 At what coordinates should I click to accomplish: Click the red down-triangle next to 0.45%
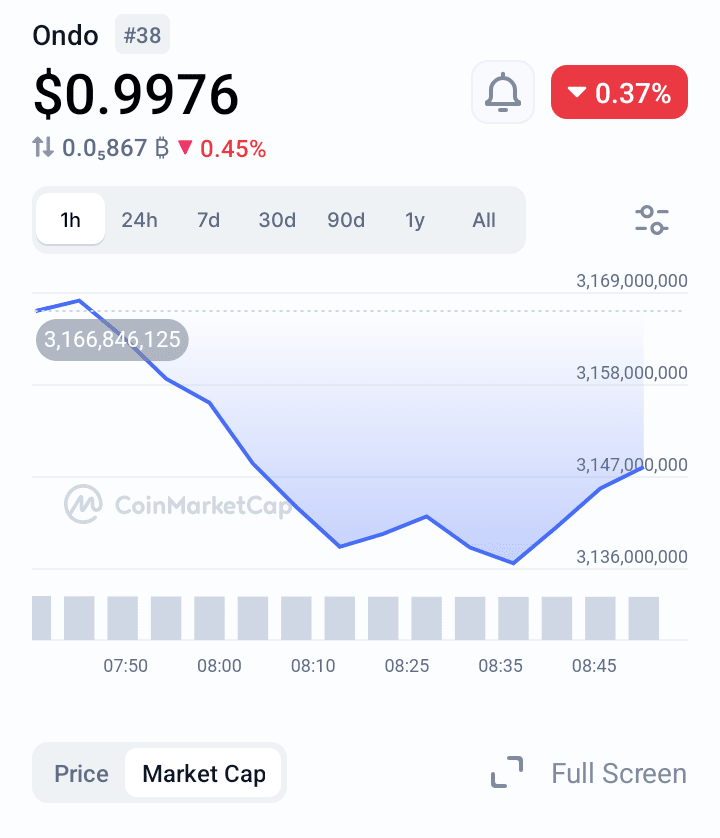[x=185, y=148]
